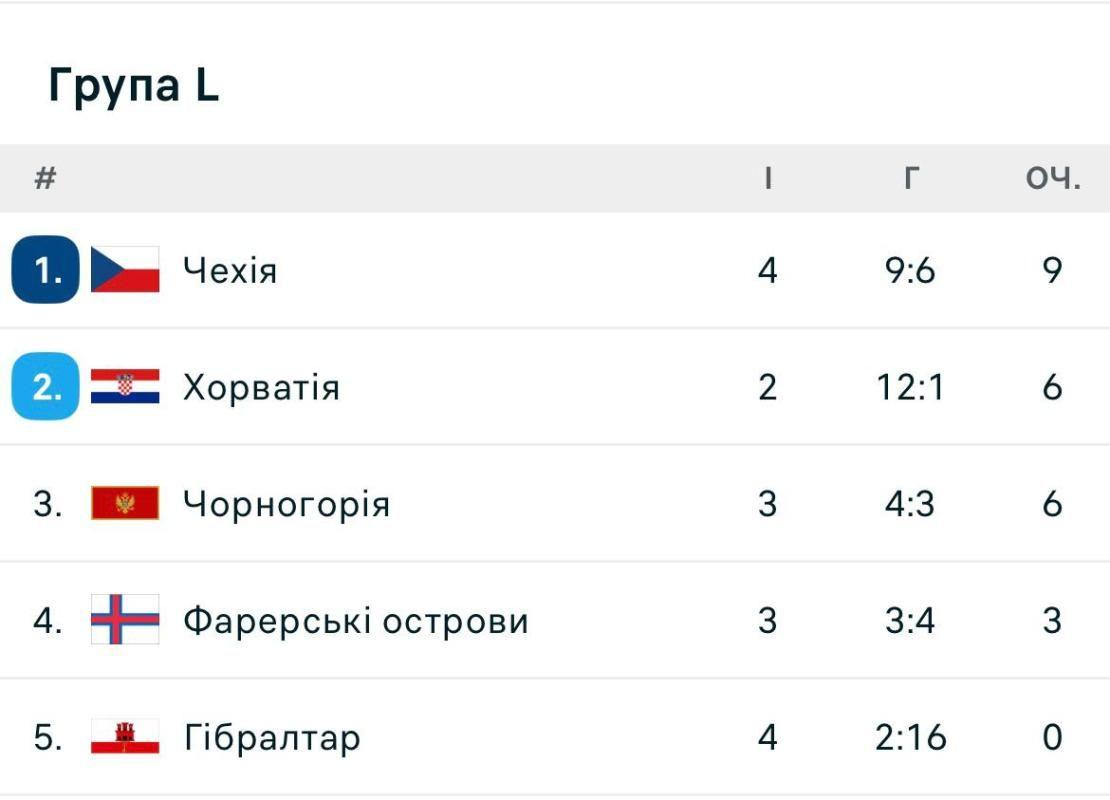Click the І games played column header
This screenshot has height=800, width=1110.
[767, 179]
